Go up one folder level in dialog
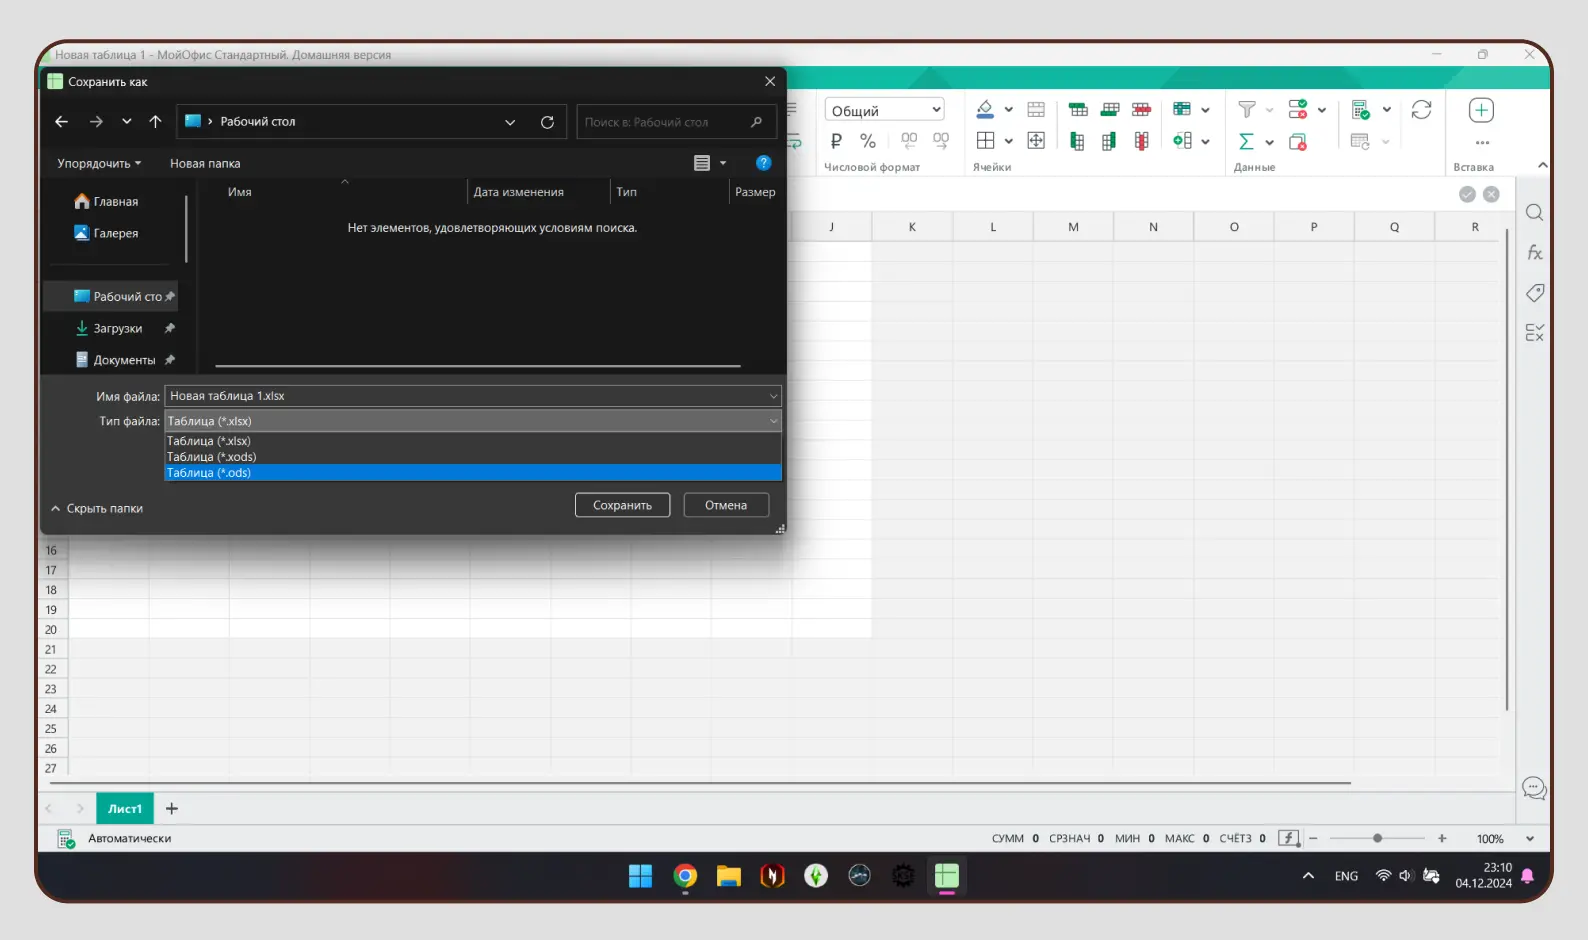Screen dimensions: 1588x940 pyautogui.click(x=155, y=121)
